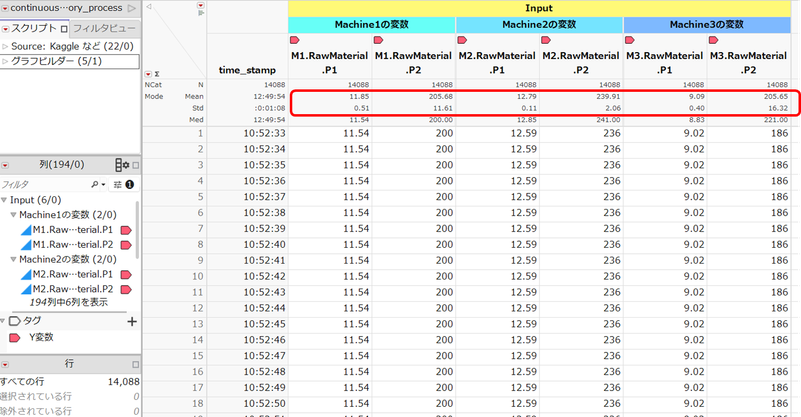Switch to the フィルタビュー tab
Viewport: 801px width, 417px height.
[x=104, y=29]
